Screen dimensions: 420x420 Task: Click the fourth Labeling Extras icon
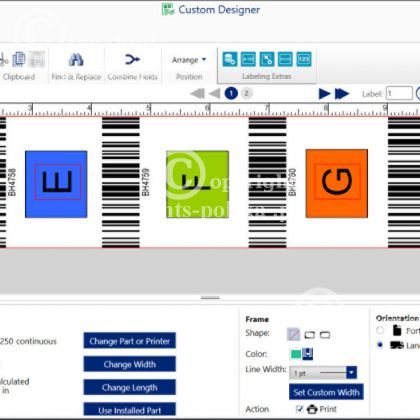285,59
